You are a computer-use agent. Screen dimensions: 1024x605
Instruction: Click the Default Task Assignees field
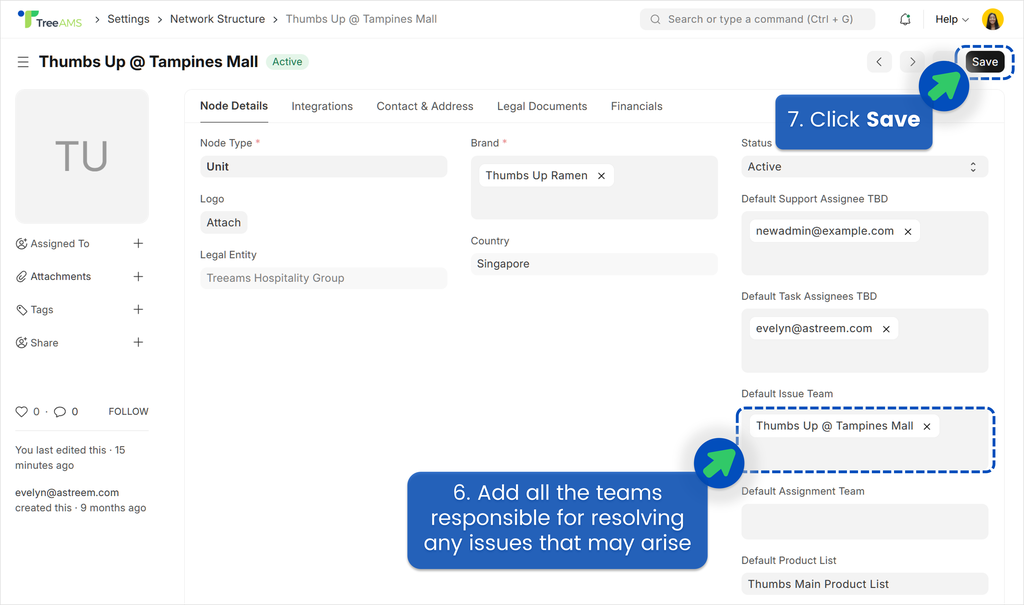coord(864,340)
